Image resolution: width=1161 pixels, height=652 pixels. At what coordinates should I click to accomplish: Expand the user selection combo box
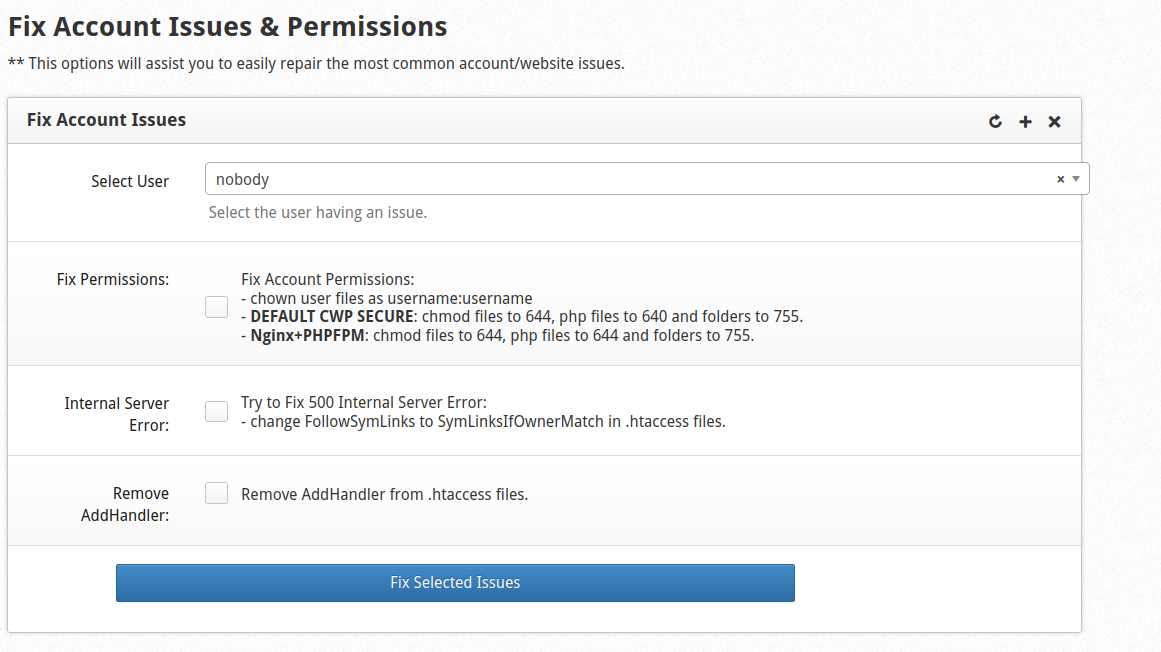click(1076, 178)
